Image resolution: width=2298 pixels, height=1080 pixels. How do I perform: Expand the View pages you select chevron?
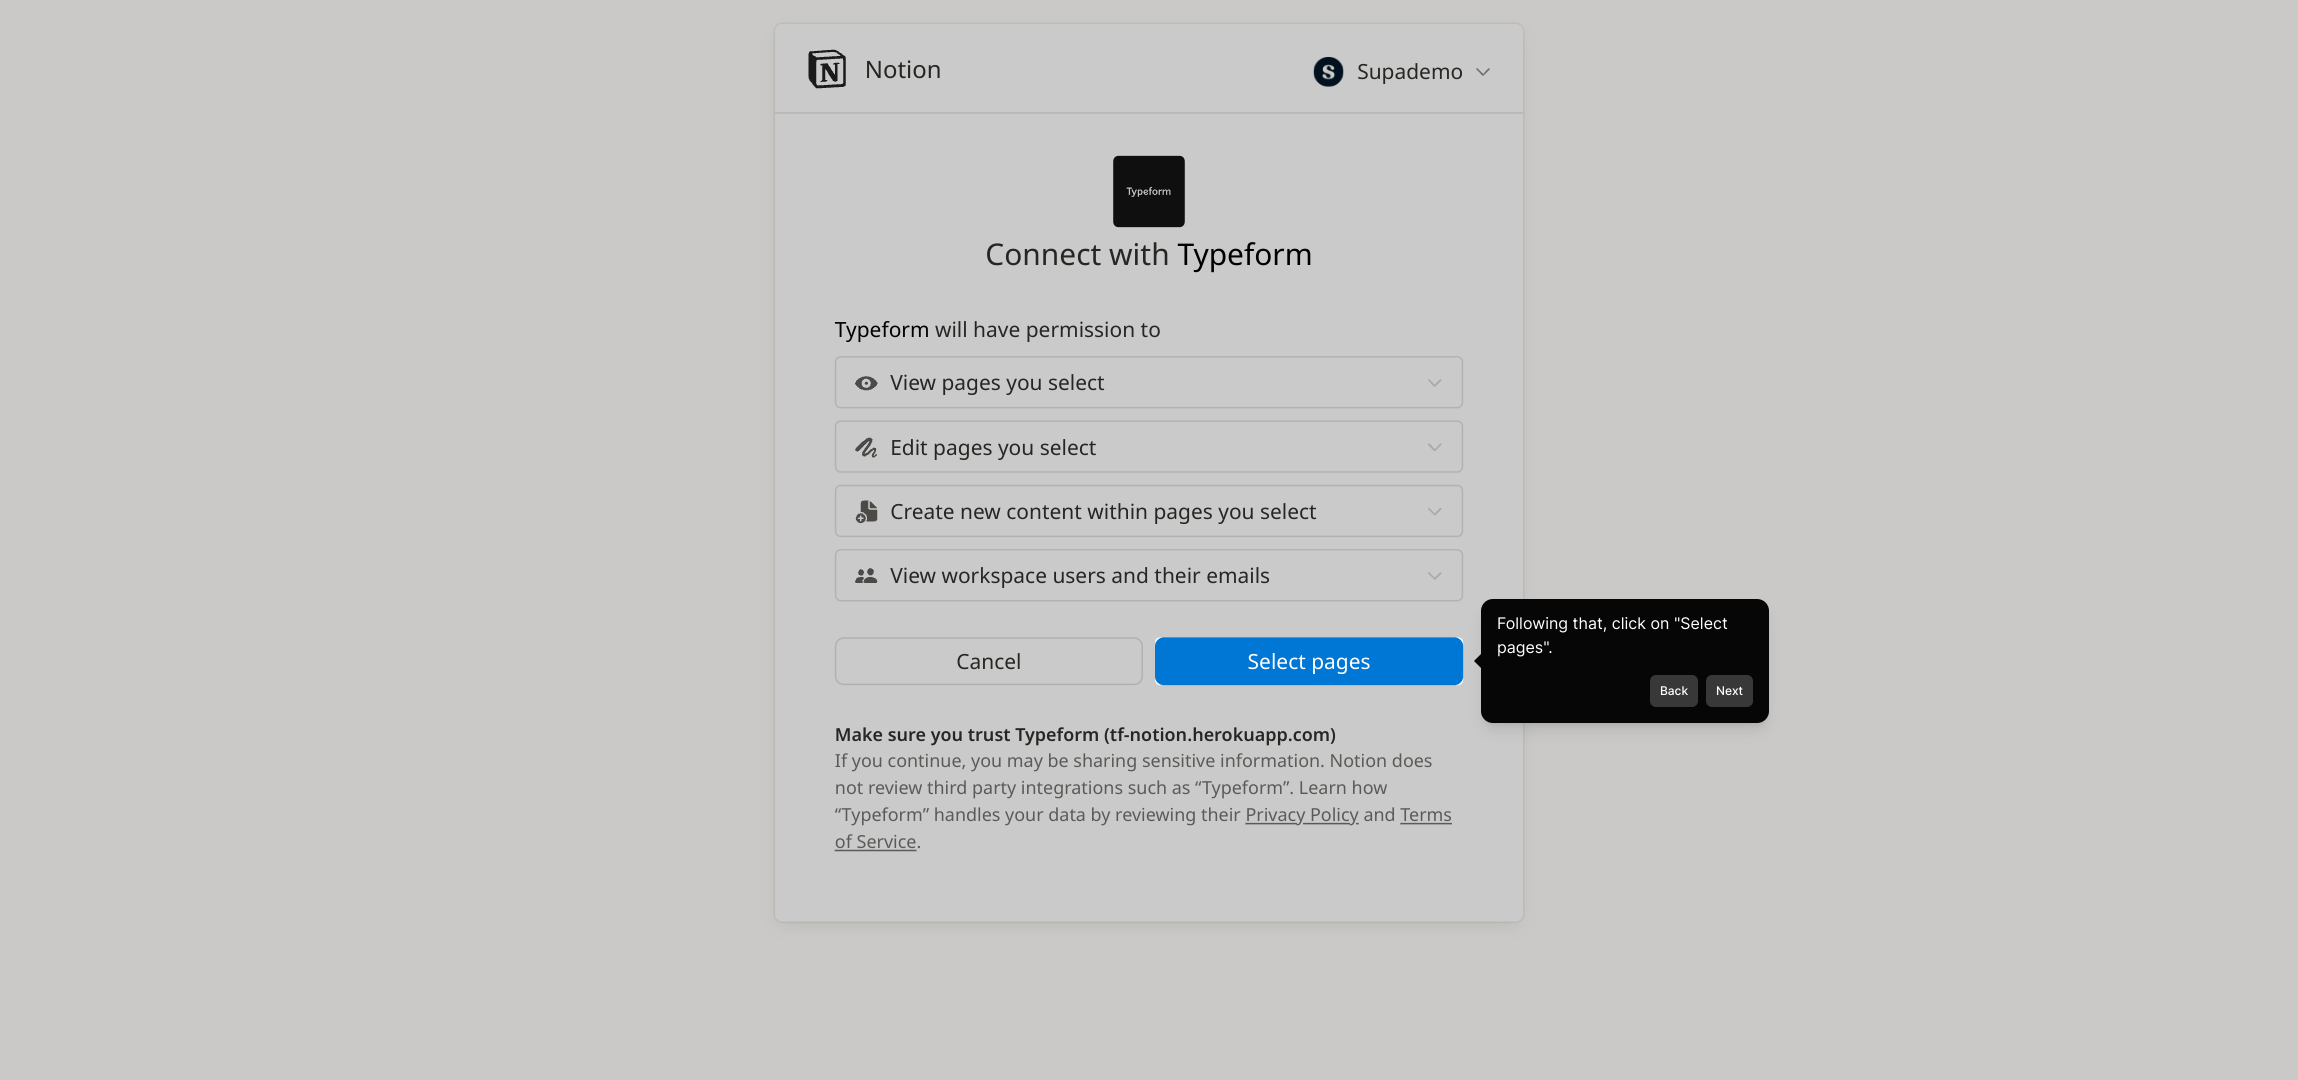coord(1434,383)
